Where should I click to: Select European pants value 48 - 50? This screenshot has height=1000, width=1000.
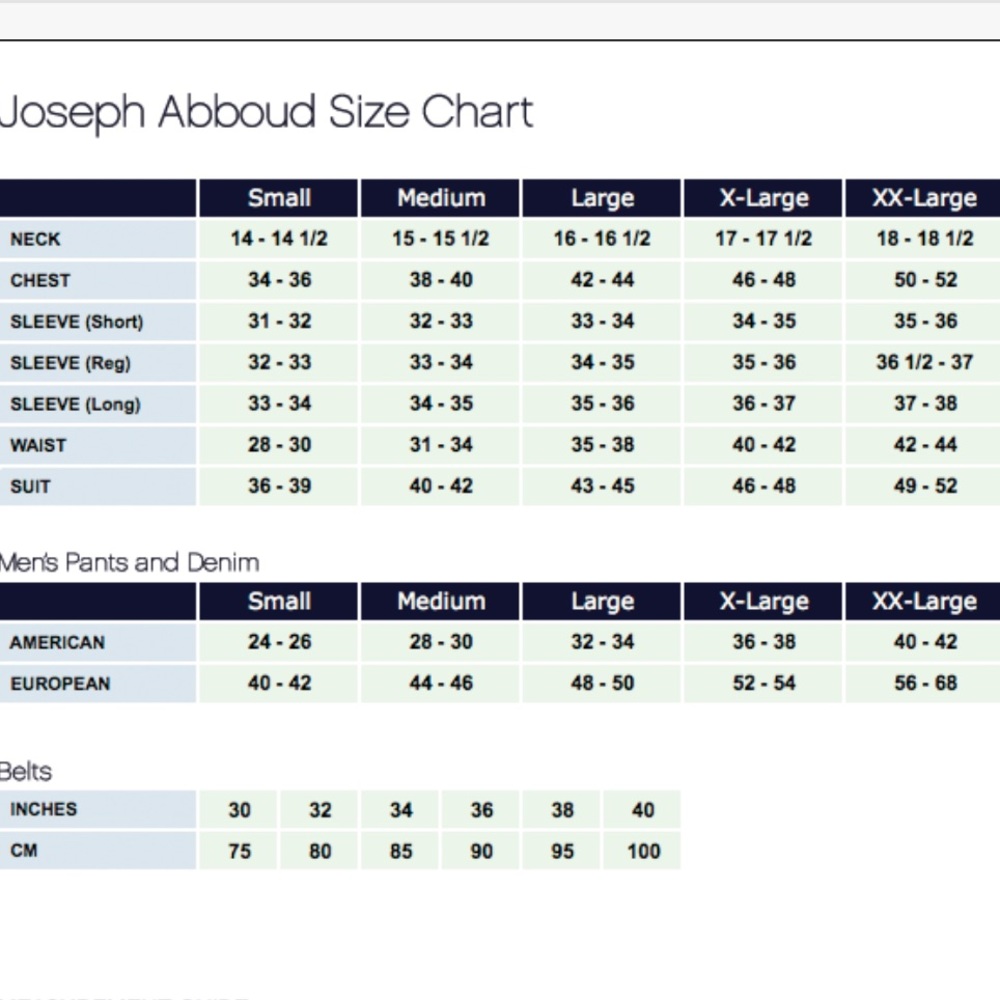[x=603, y=683]
